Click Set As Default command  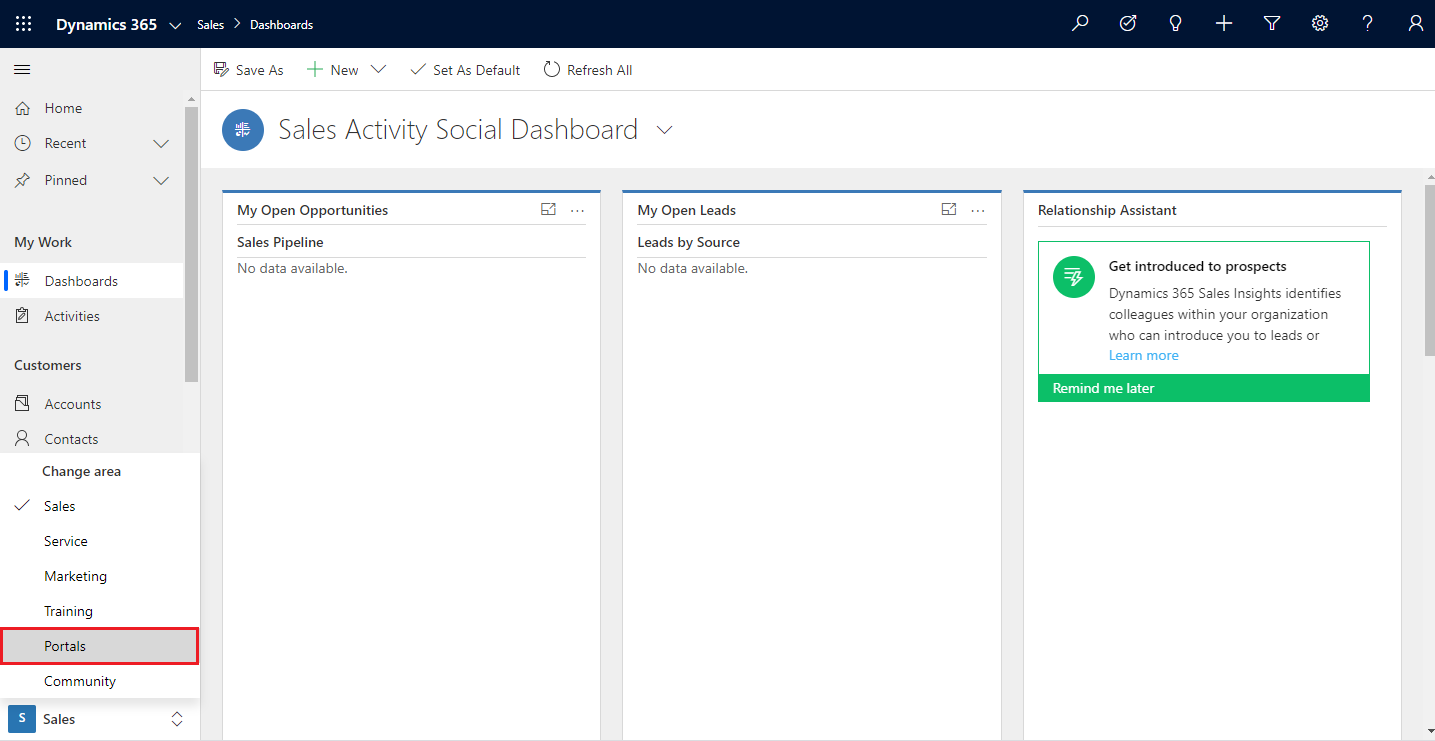(465, 70)
